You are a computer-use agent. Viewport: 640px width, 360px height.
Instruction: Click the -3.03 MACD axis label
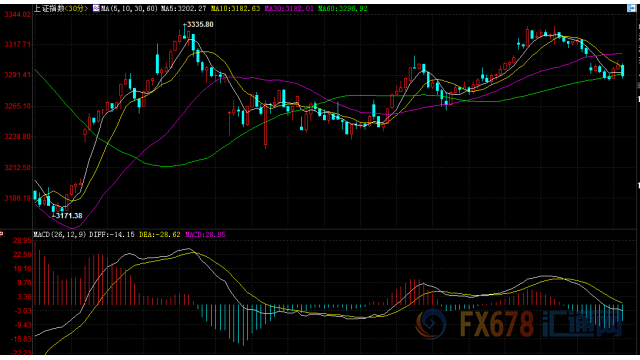22,311
